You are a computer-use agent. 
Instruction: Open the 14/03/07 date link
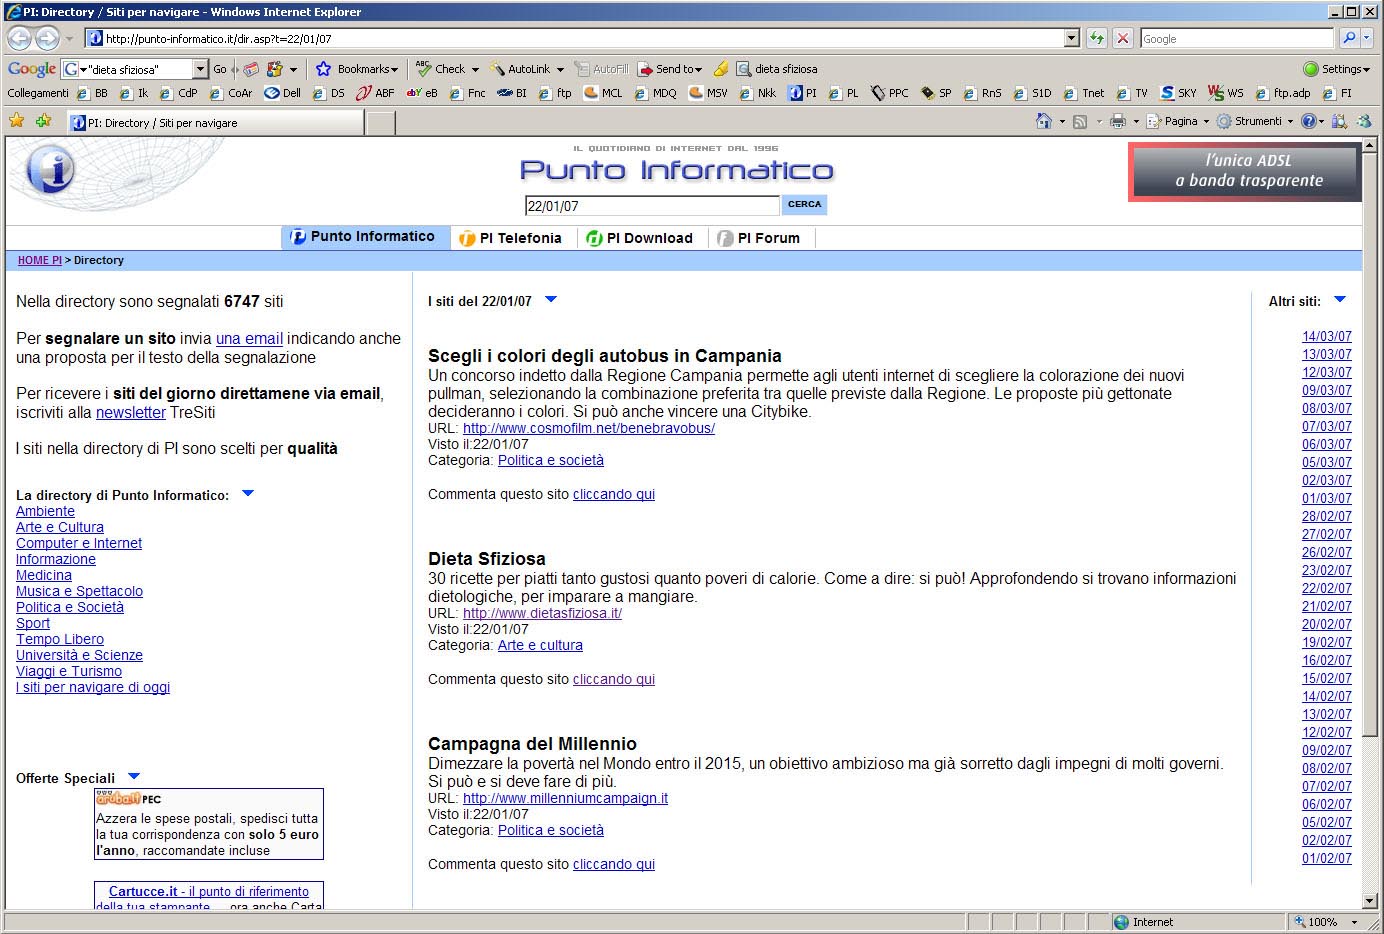pyautogui.click(x=1327, y=337)
